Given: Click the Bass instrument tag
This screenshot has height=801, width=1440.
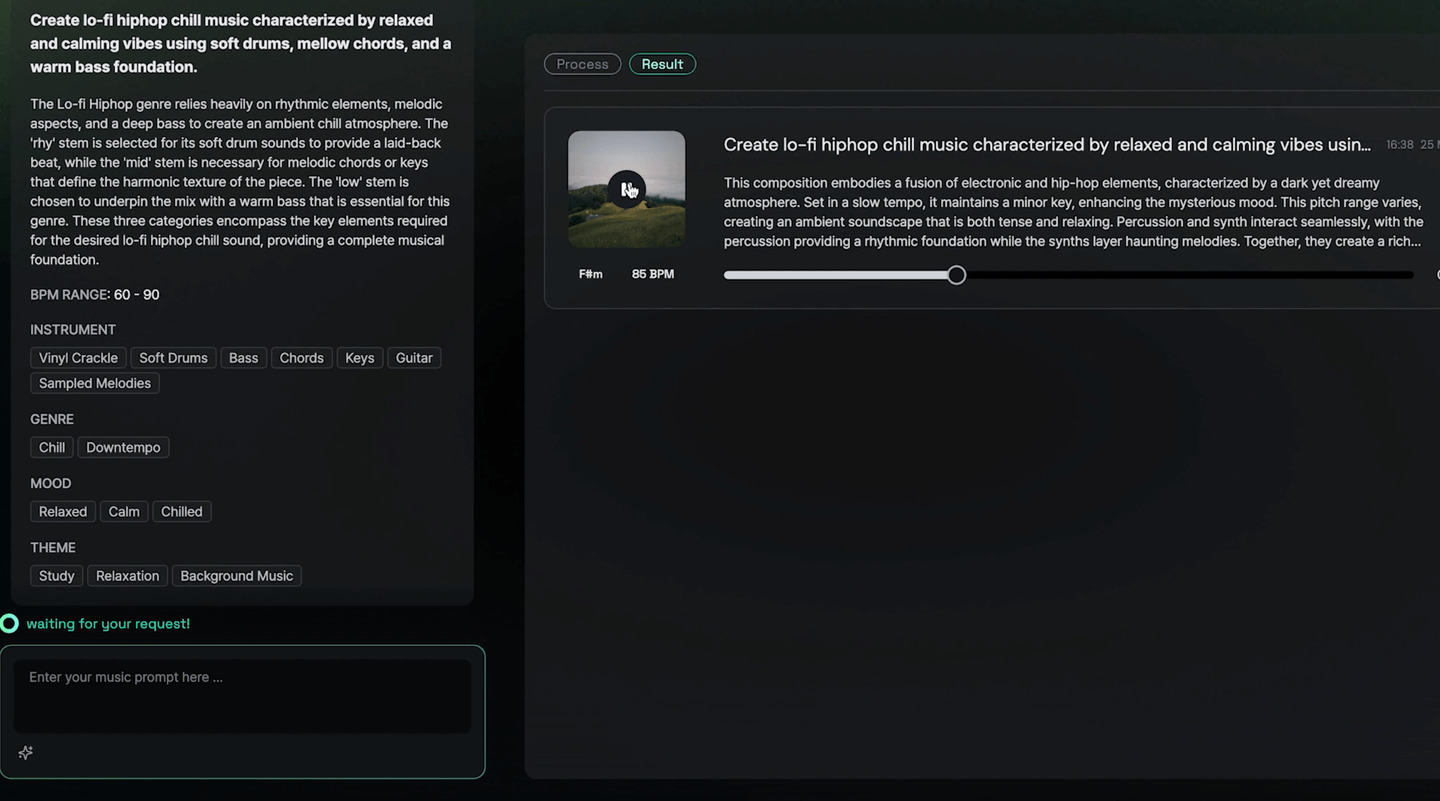Looking at the screenshot, I should 243,358.
